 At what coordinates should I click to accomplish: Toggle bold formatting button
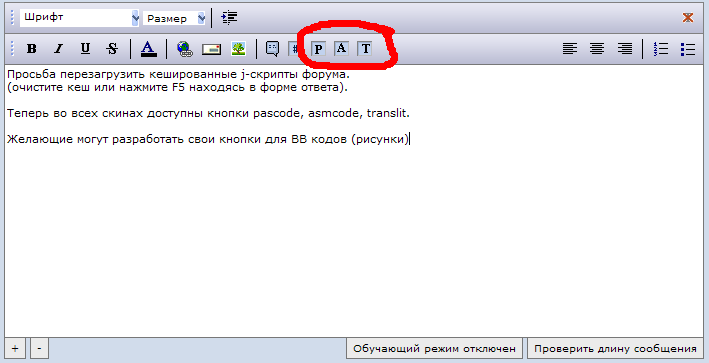pos(31,48)
